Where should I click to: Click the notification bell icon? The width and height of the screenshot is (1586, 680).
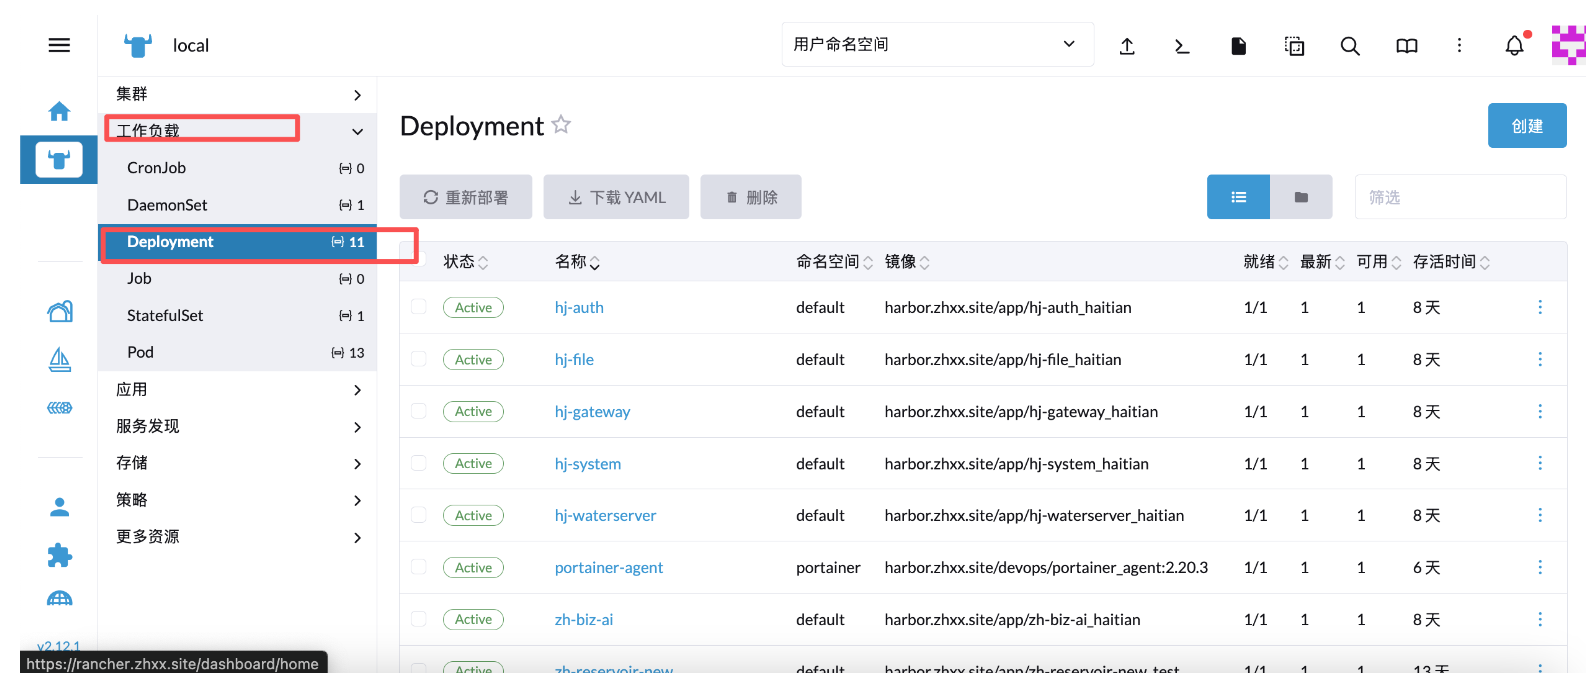[1514, 46]
